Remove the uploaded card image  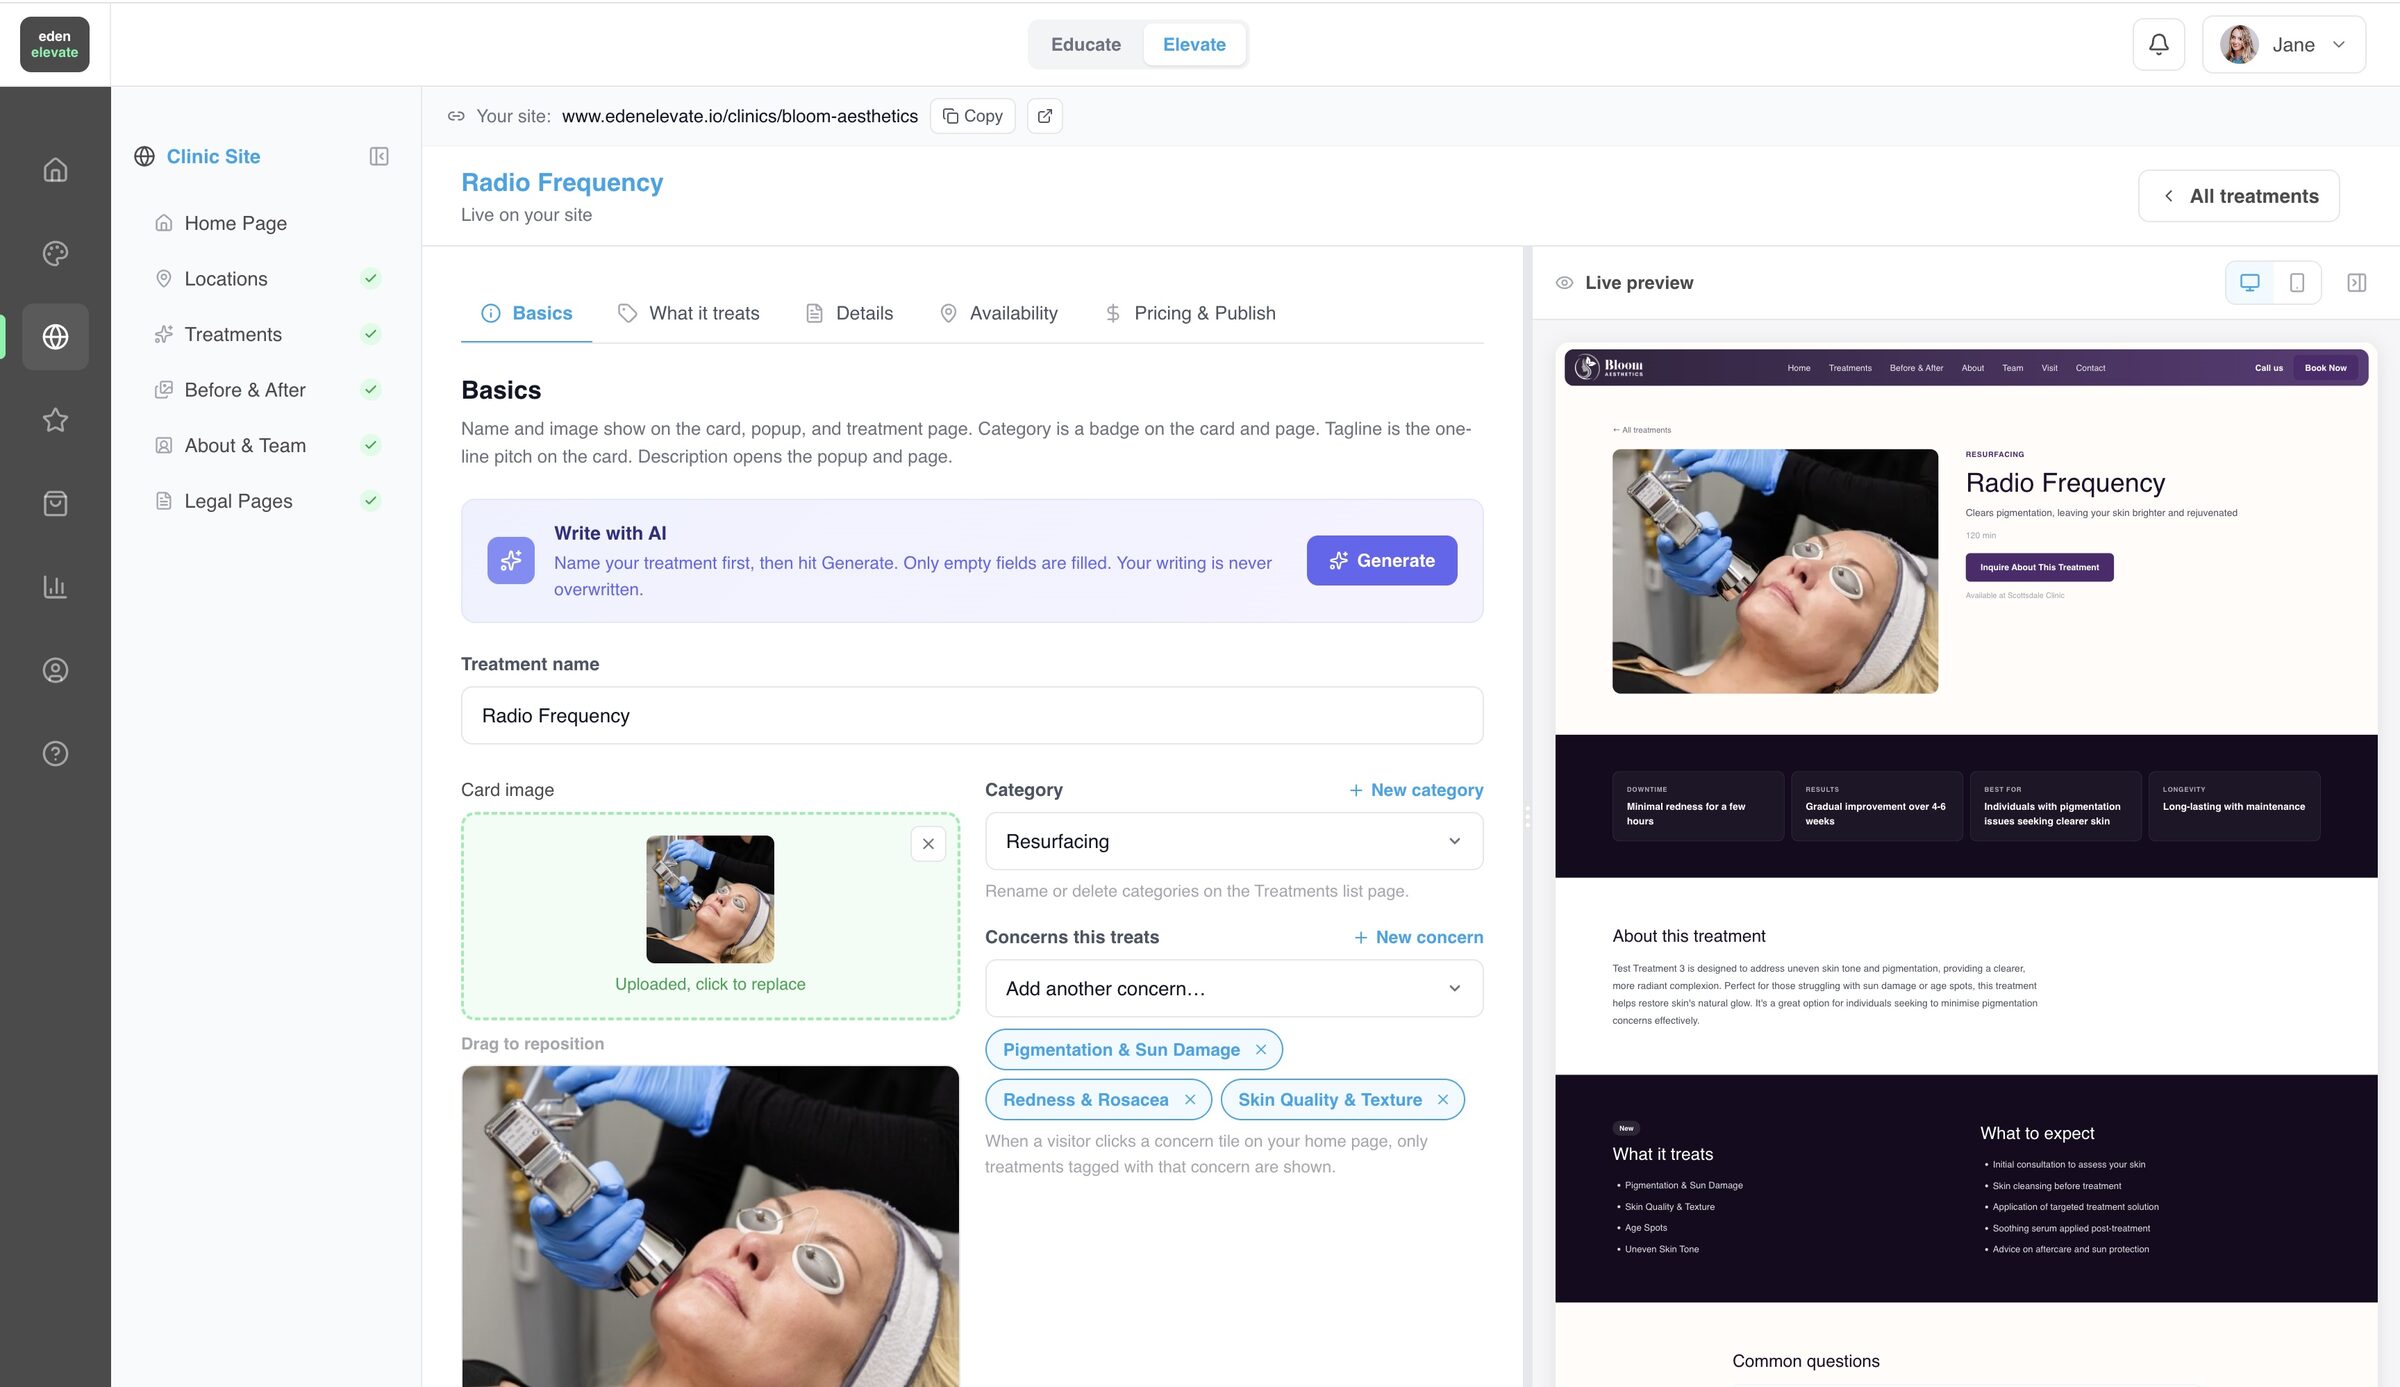click(928, 844)
